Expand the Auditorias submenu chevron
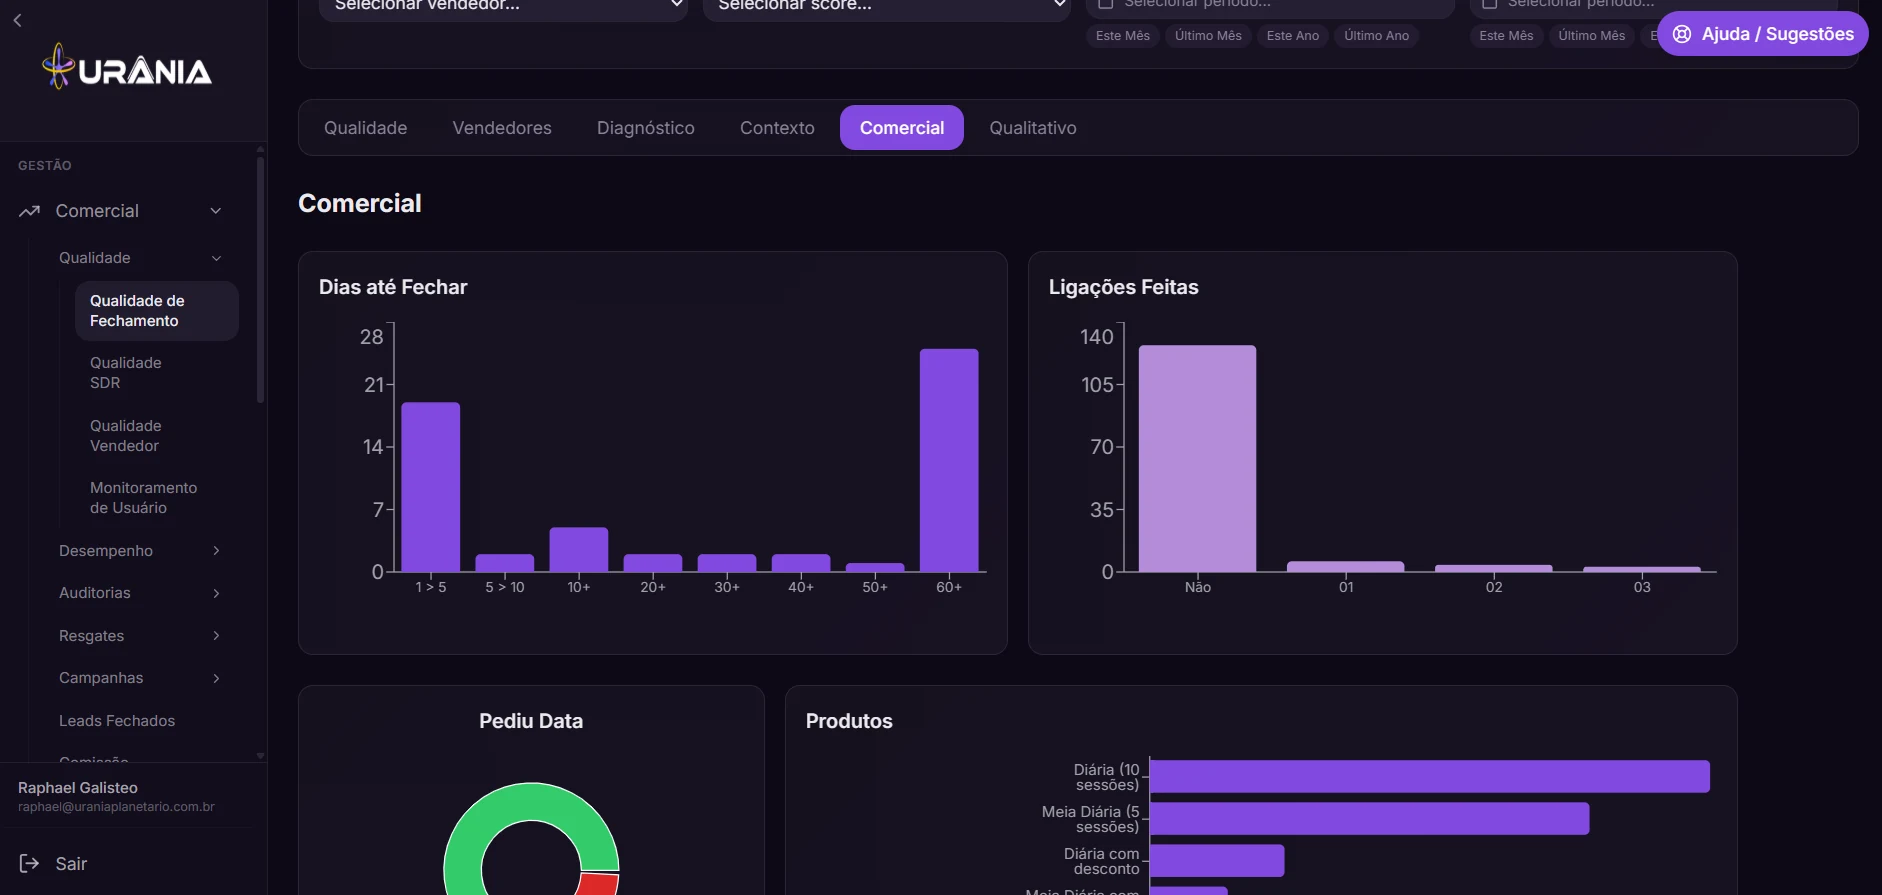Viewport: 1882px width, 895px height. [x=216, y=593]
